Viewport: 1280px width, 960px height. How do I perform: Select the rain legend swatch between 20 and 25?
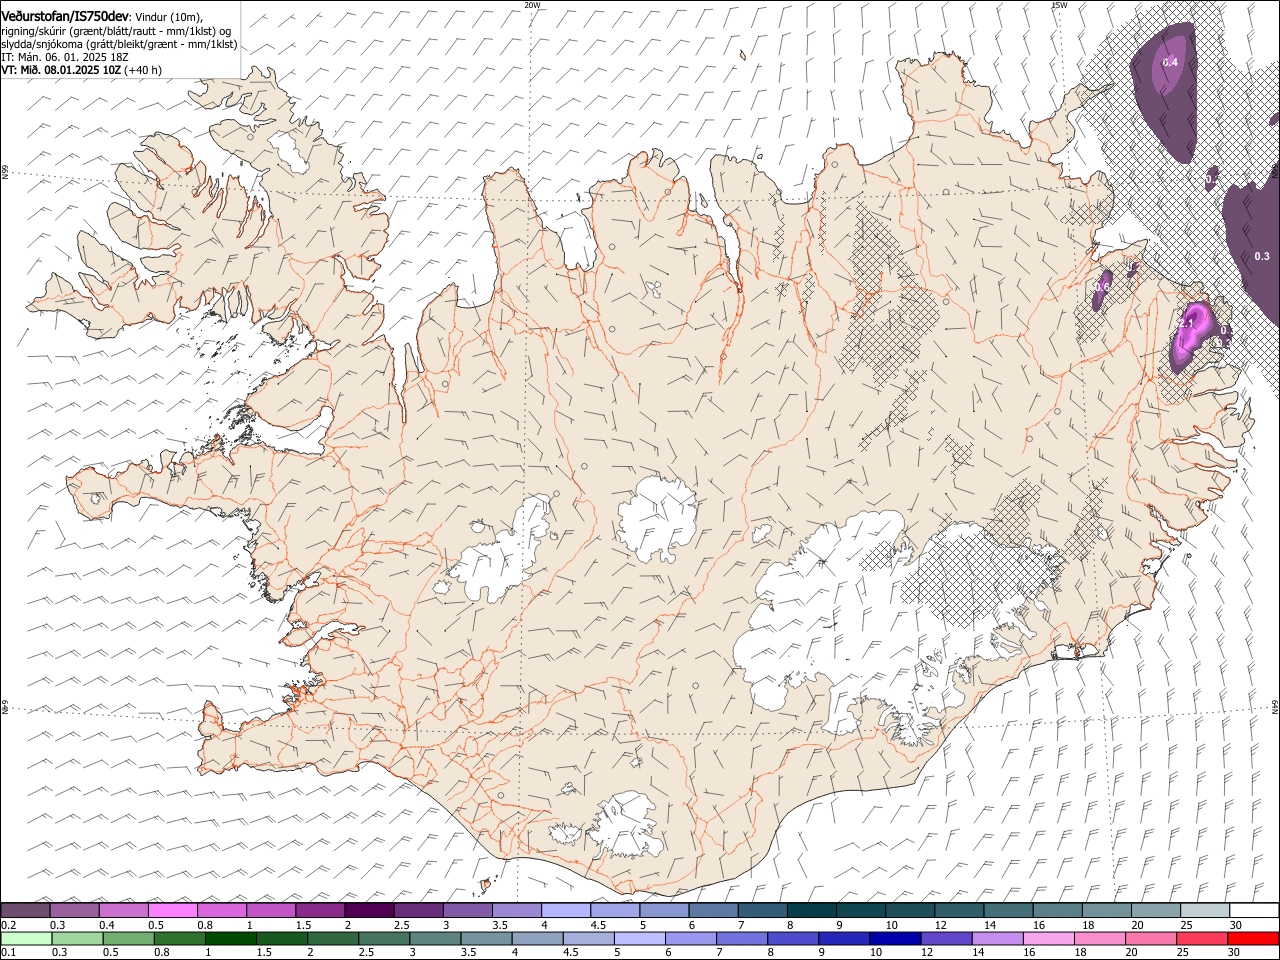pyautogui.click(x=1151, y=938)
